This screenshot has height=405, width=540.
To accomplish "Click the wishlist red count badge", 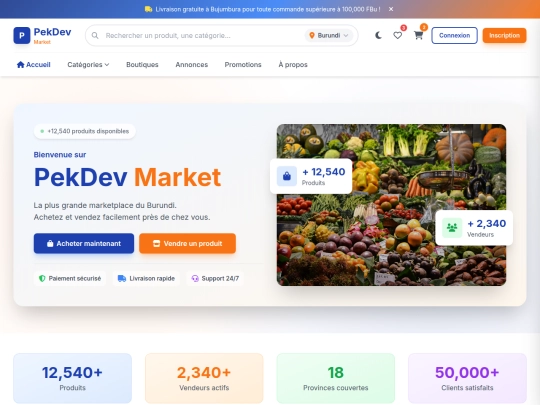I will [x=404, y=28].
